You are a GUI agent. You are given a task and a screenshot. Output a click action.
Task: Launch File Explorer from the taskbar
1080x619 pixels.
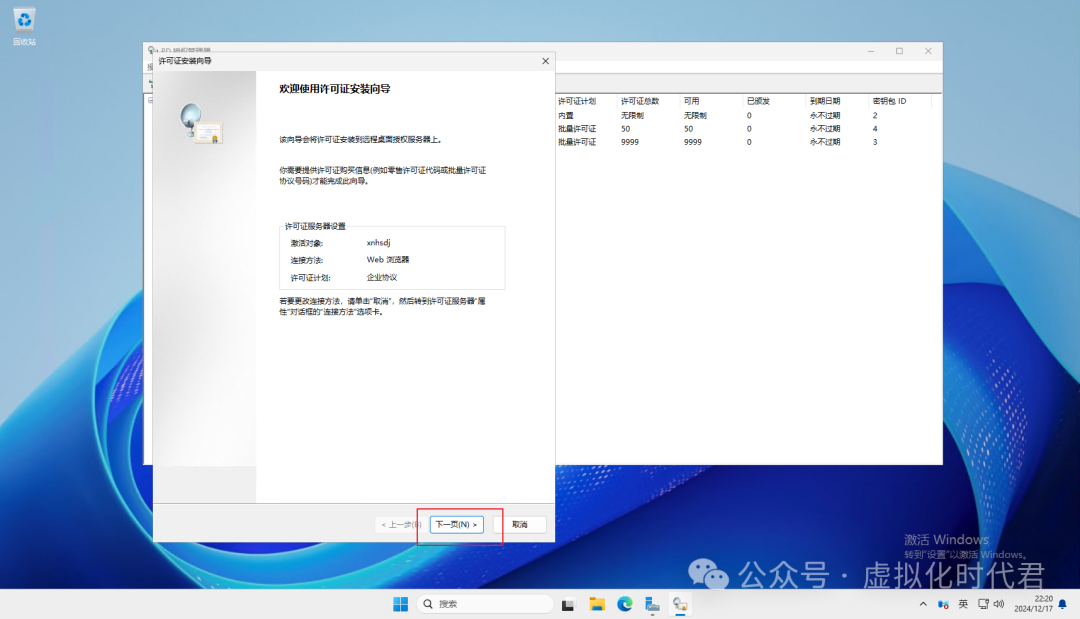pyautogui.click(x=597, y=604)
